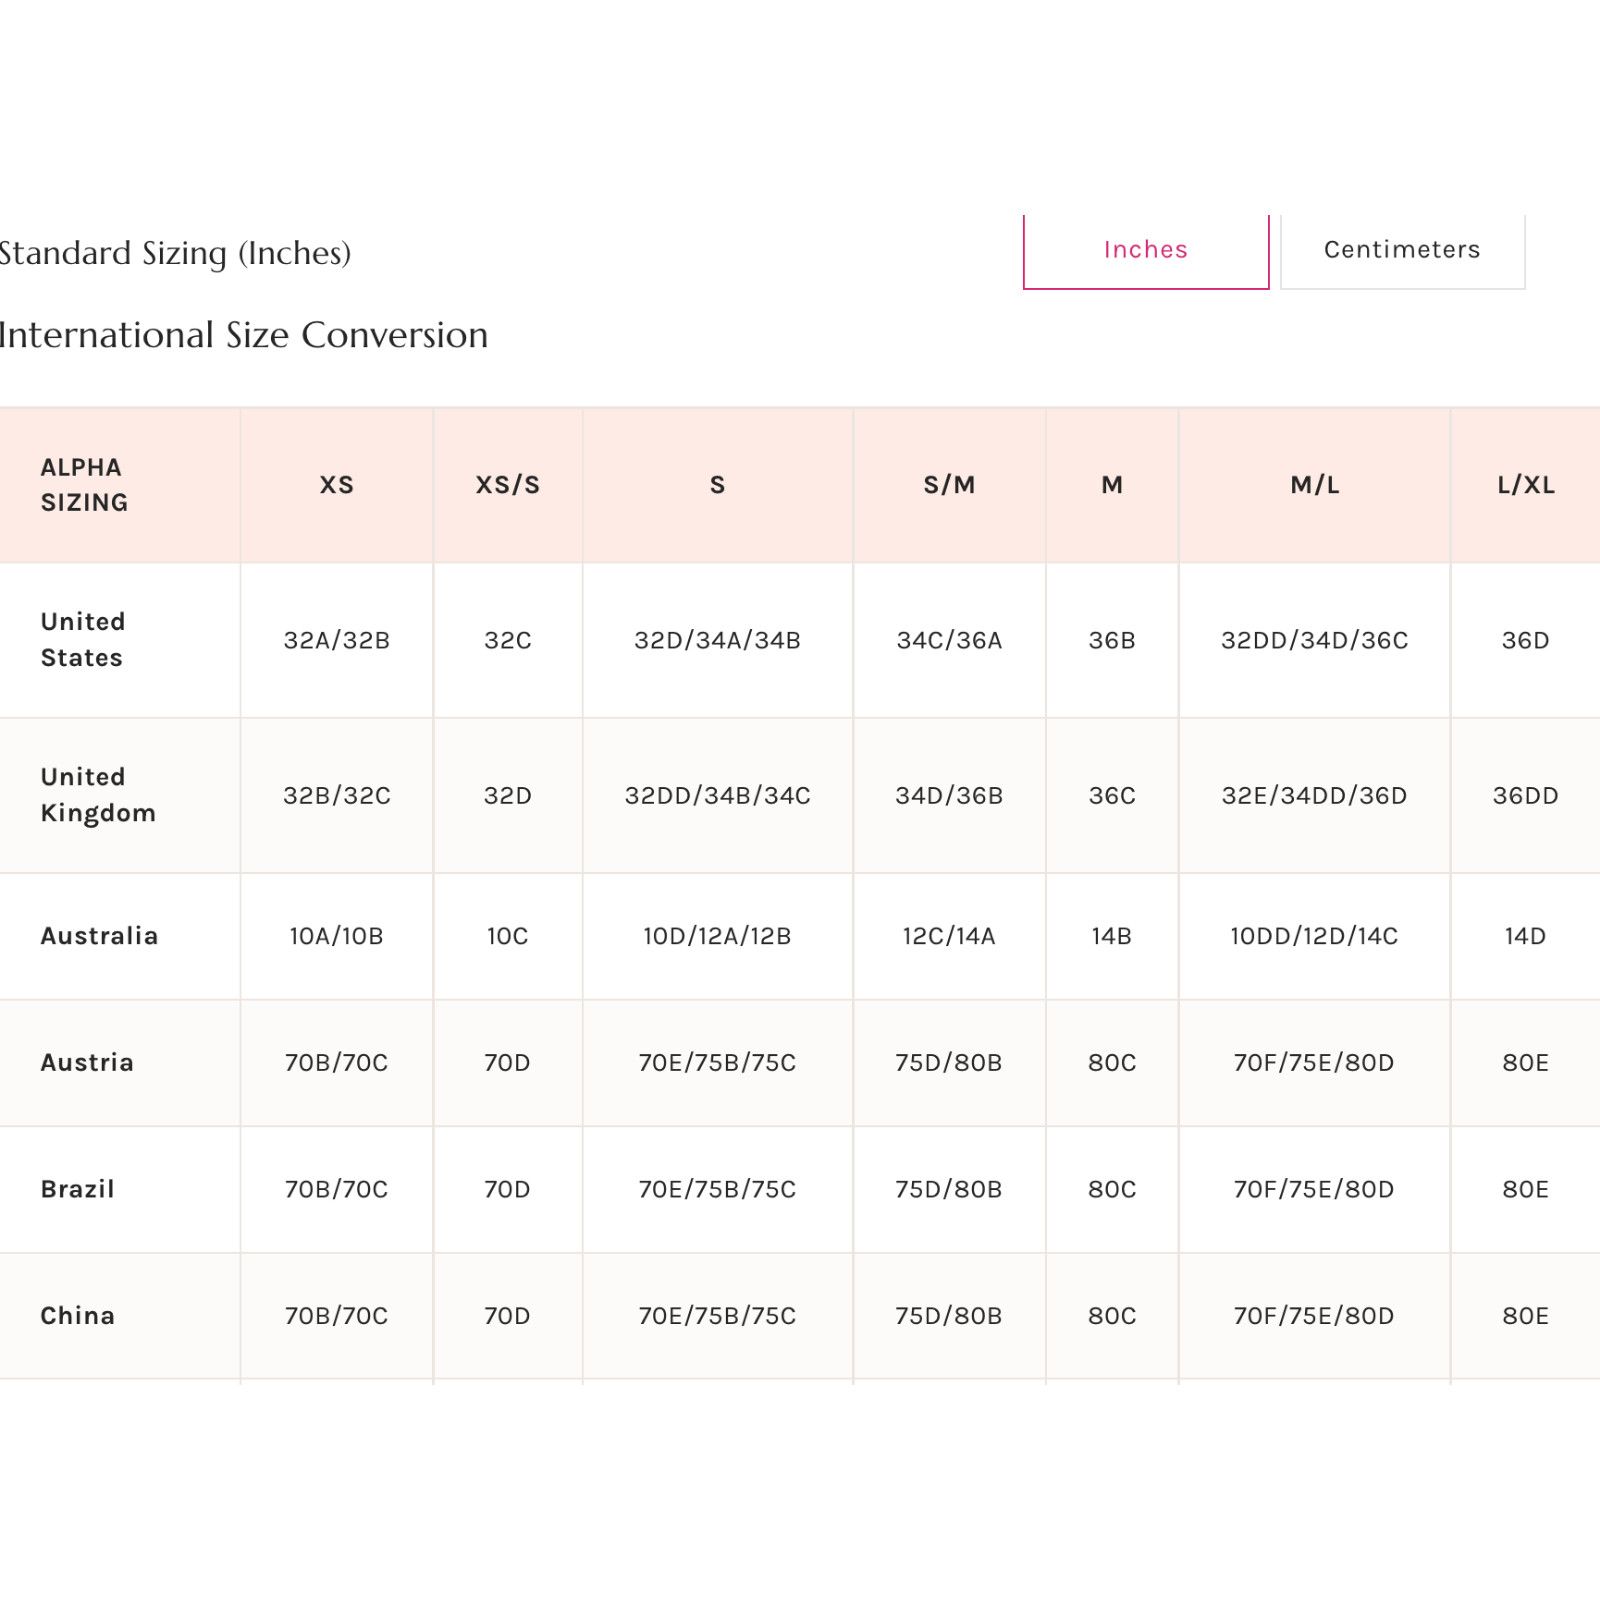Click Austria S/M cell '75D/80B'
The width and height of the screenshot is (1600, 1600).
949,1063
